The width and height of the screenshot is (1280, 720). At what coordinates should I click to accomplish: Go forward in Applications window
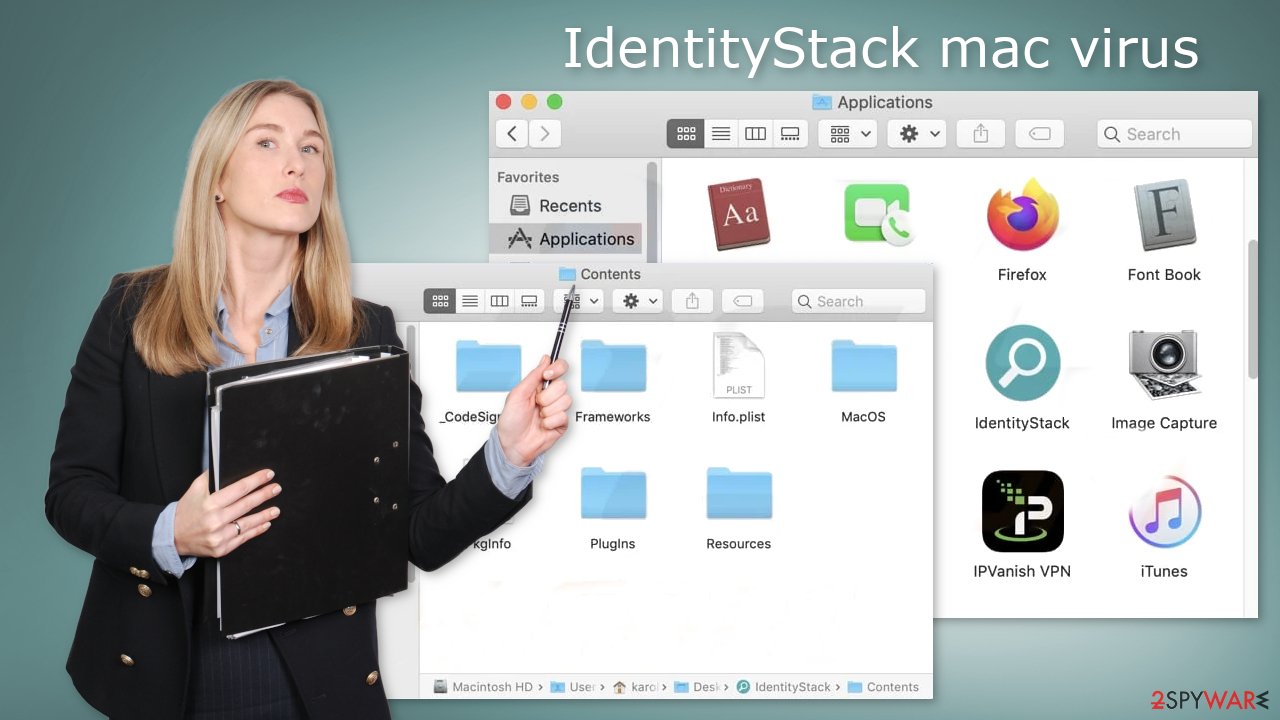545,133
